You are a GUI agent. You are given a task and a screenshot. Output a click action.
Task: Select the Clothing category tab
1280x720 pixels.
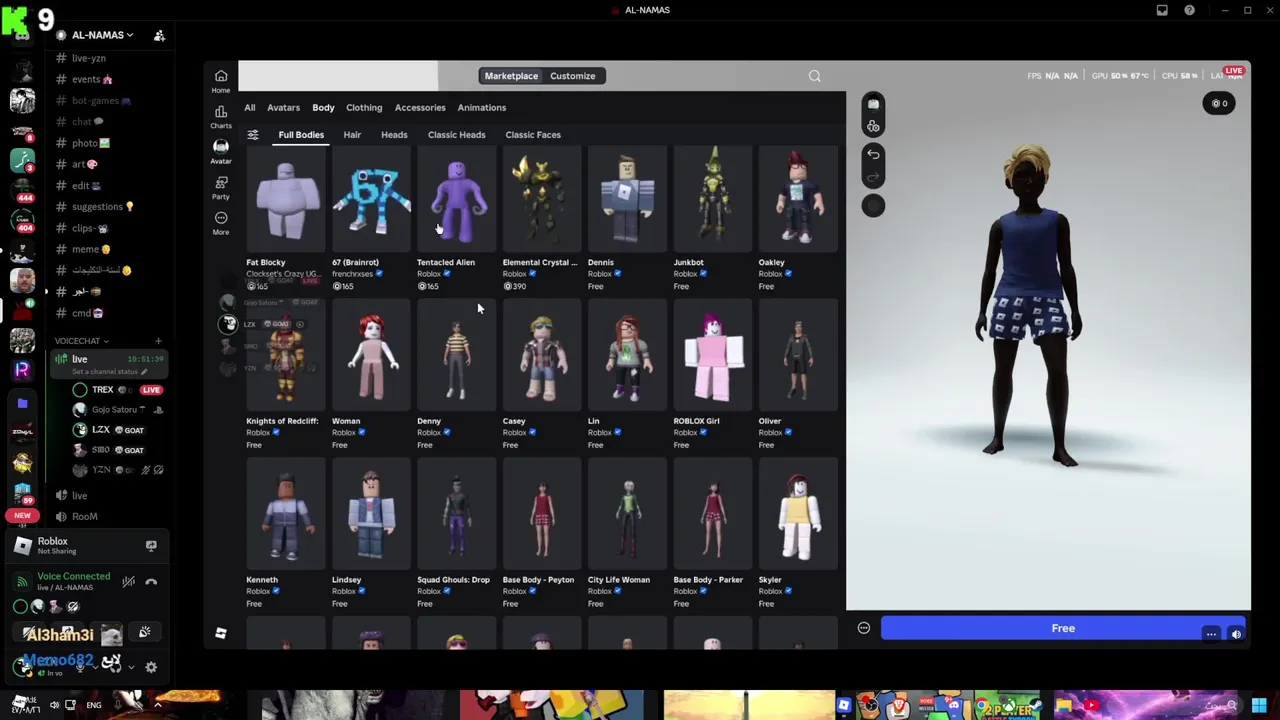[364, 108]
